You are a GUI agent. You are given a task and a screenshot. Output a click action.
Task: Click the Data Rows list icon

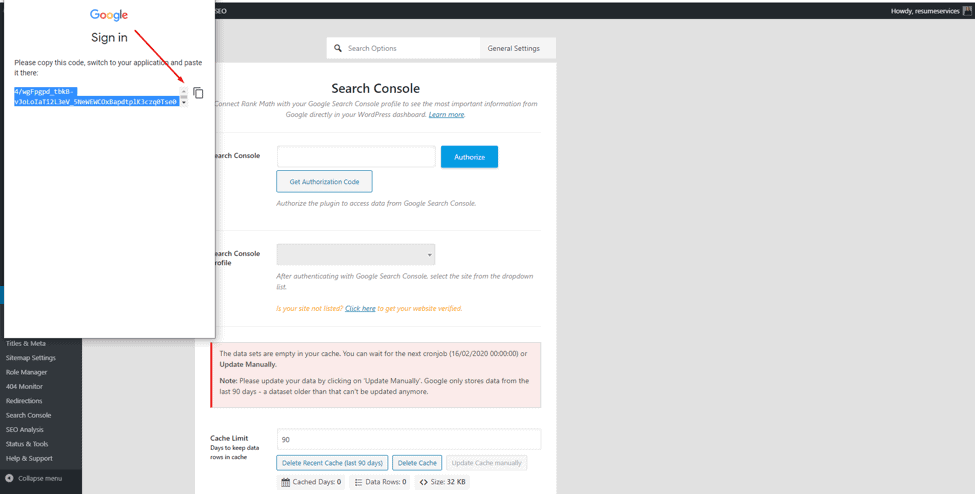click(x=359, y=482)
